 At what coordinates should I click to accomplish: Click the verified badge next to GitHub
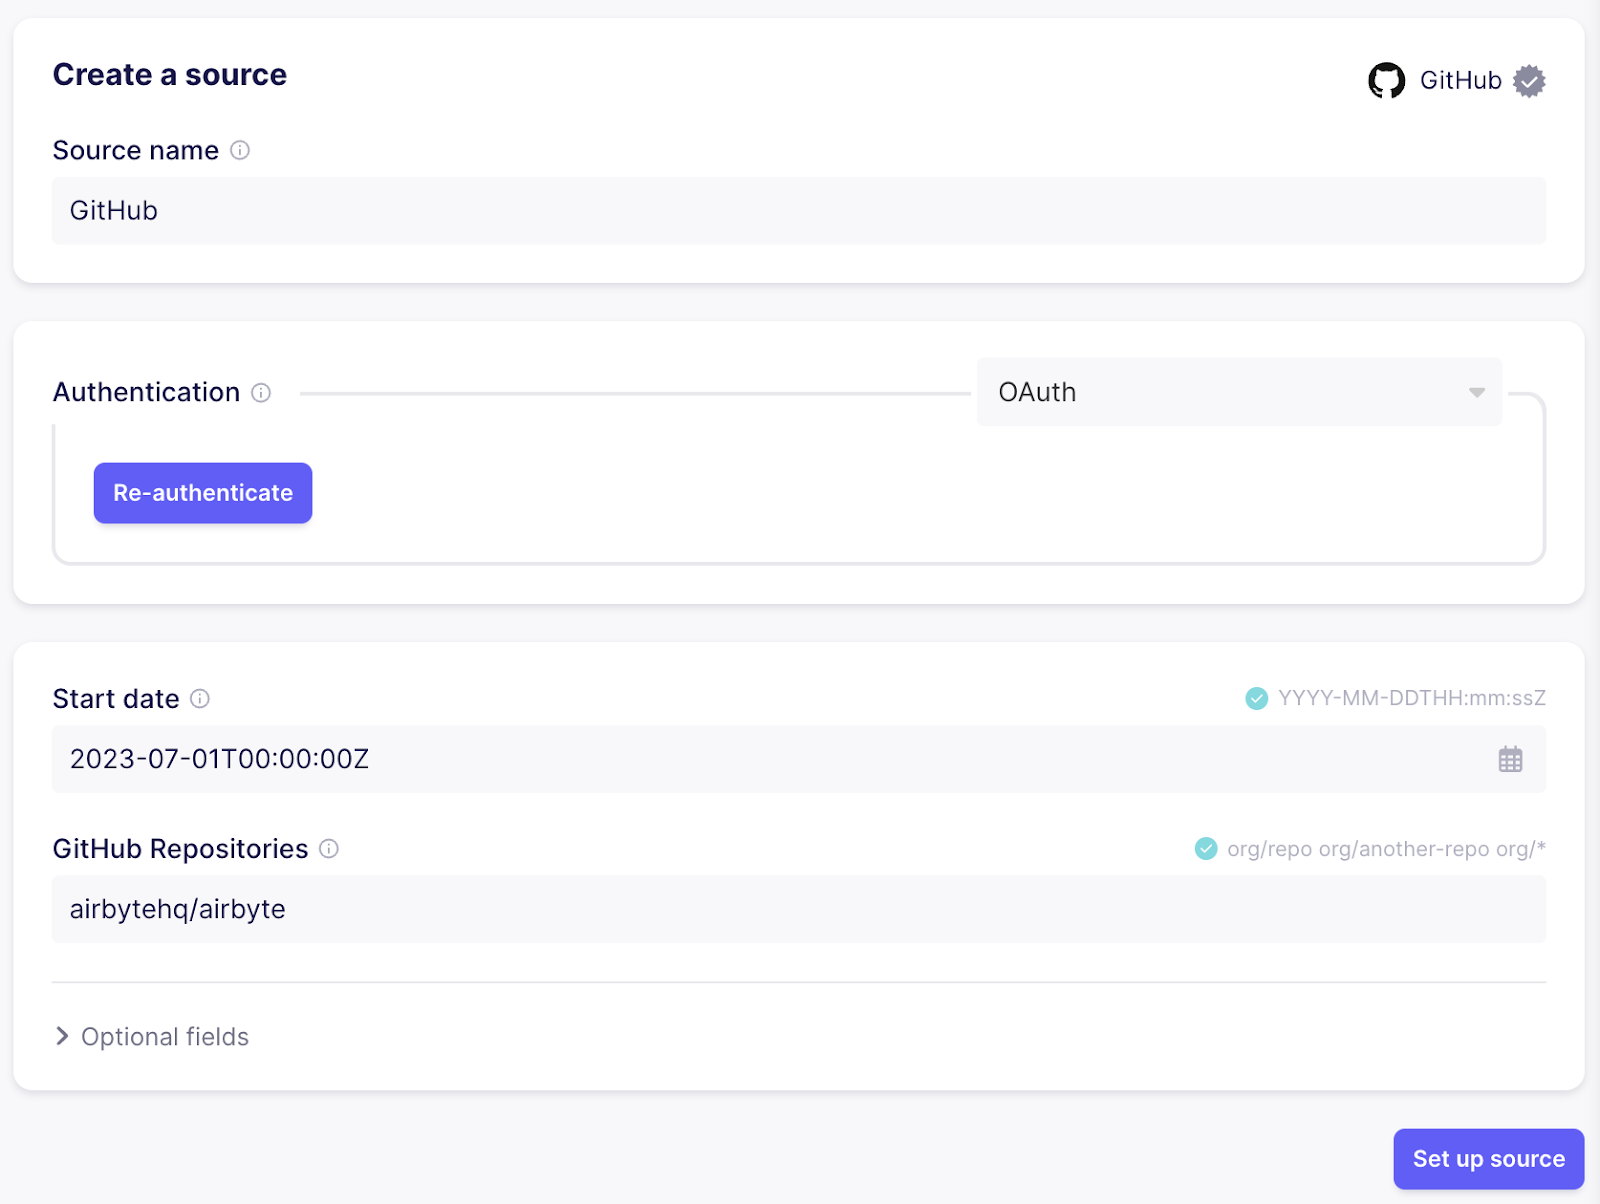(x=1528, y=81)
